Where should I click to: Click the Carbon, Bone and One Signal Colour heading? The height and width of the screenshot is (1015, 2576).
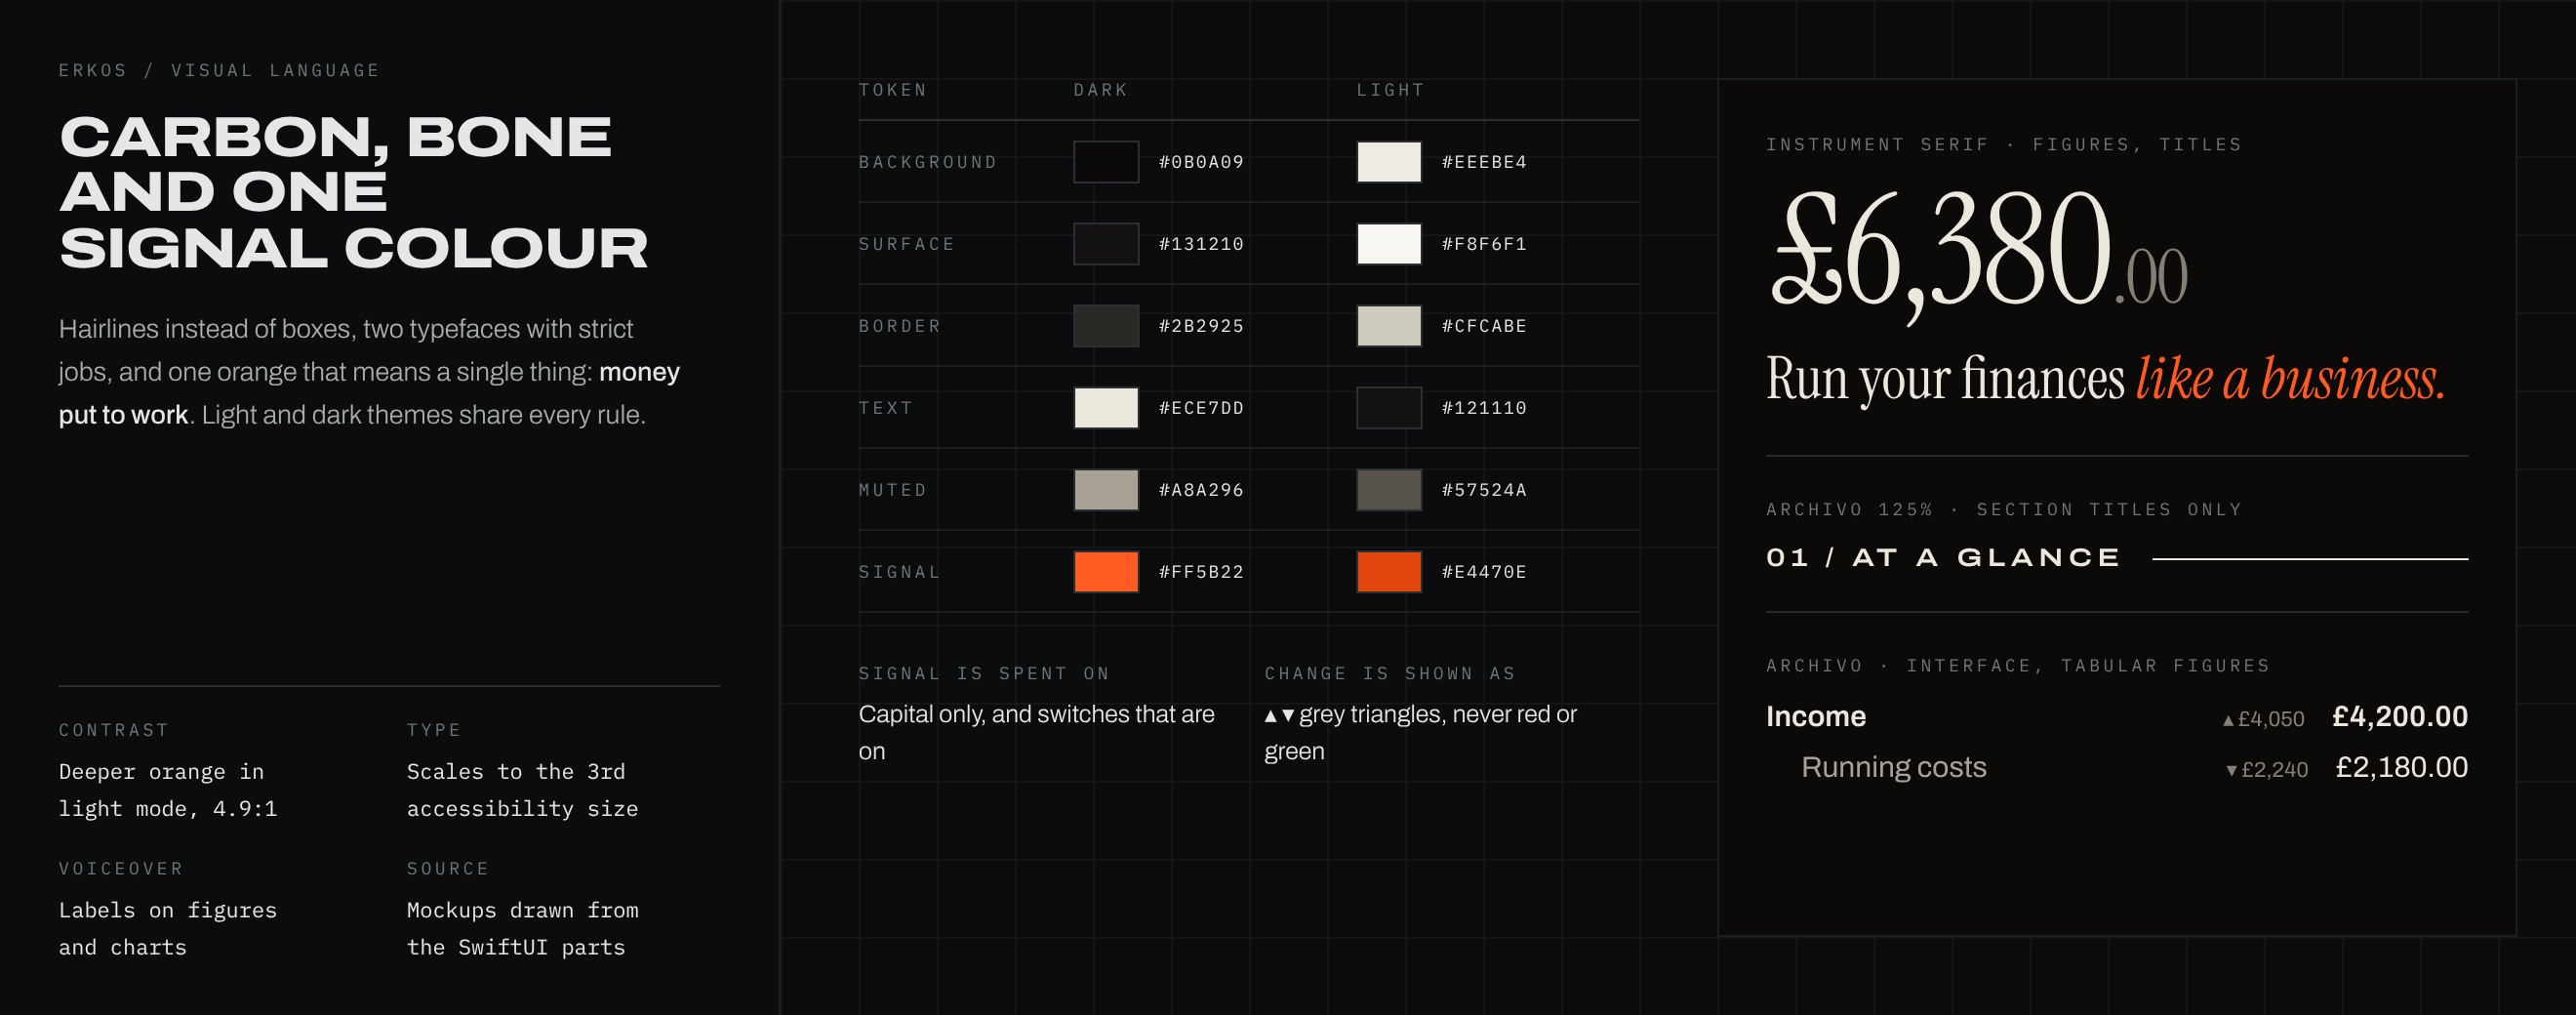pos(354,192)
